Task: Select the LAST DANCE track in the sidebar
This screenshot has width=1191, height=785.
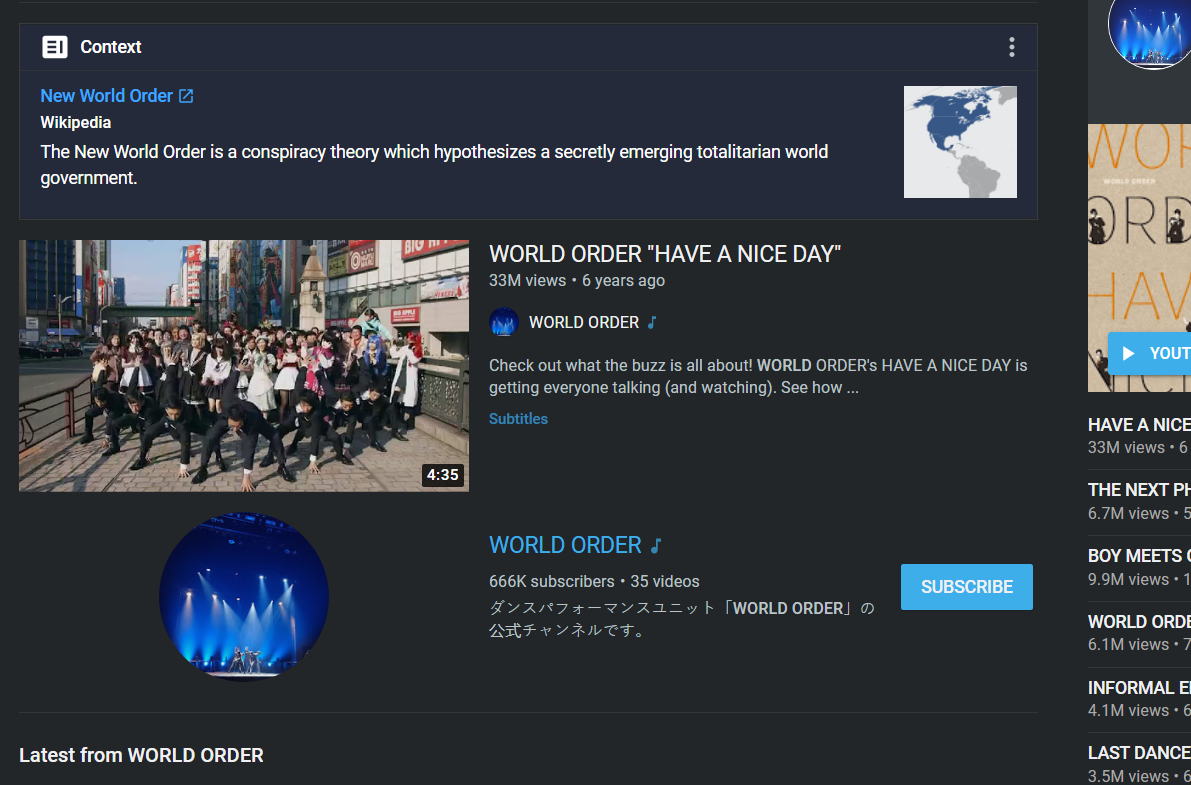Action: pyautogui.click(x=1139, y=763)
